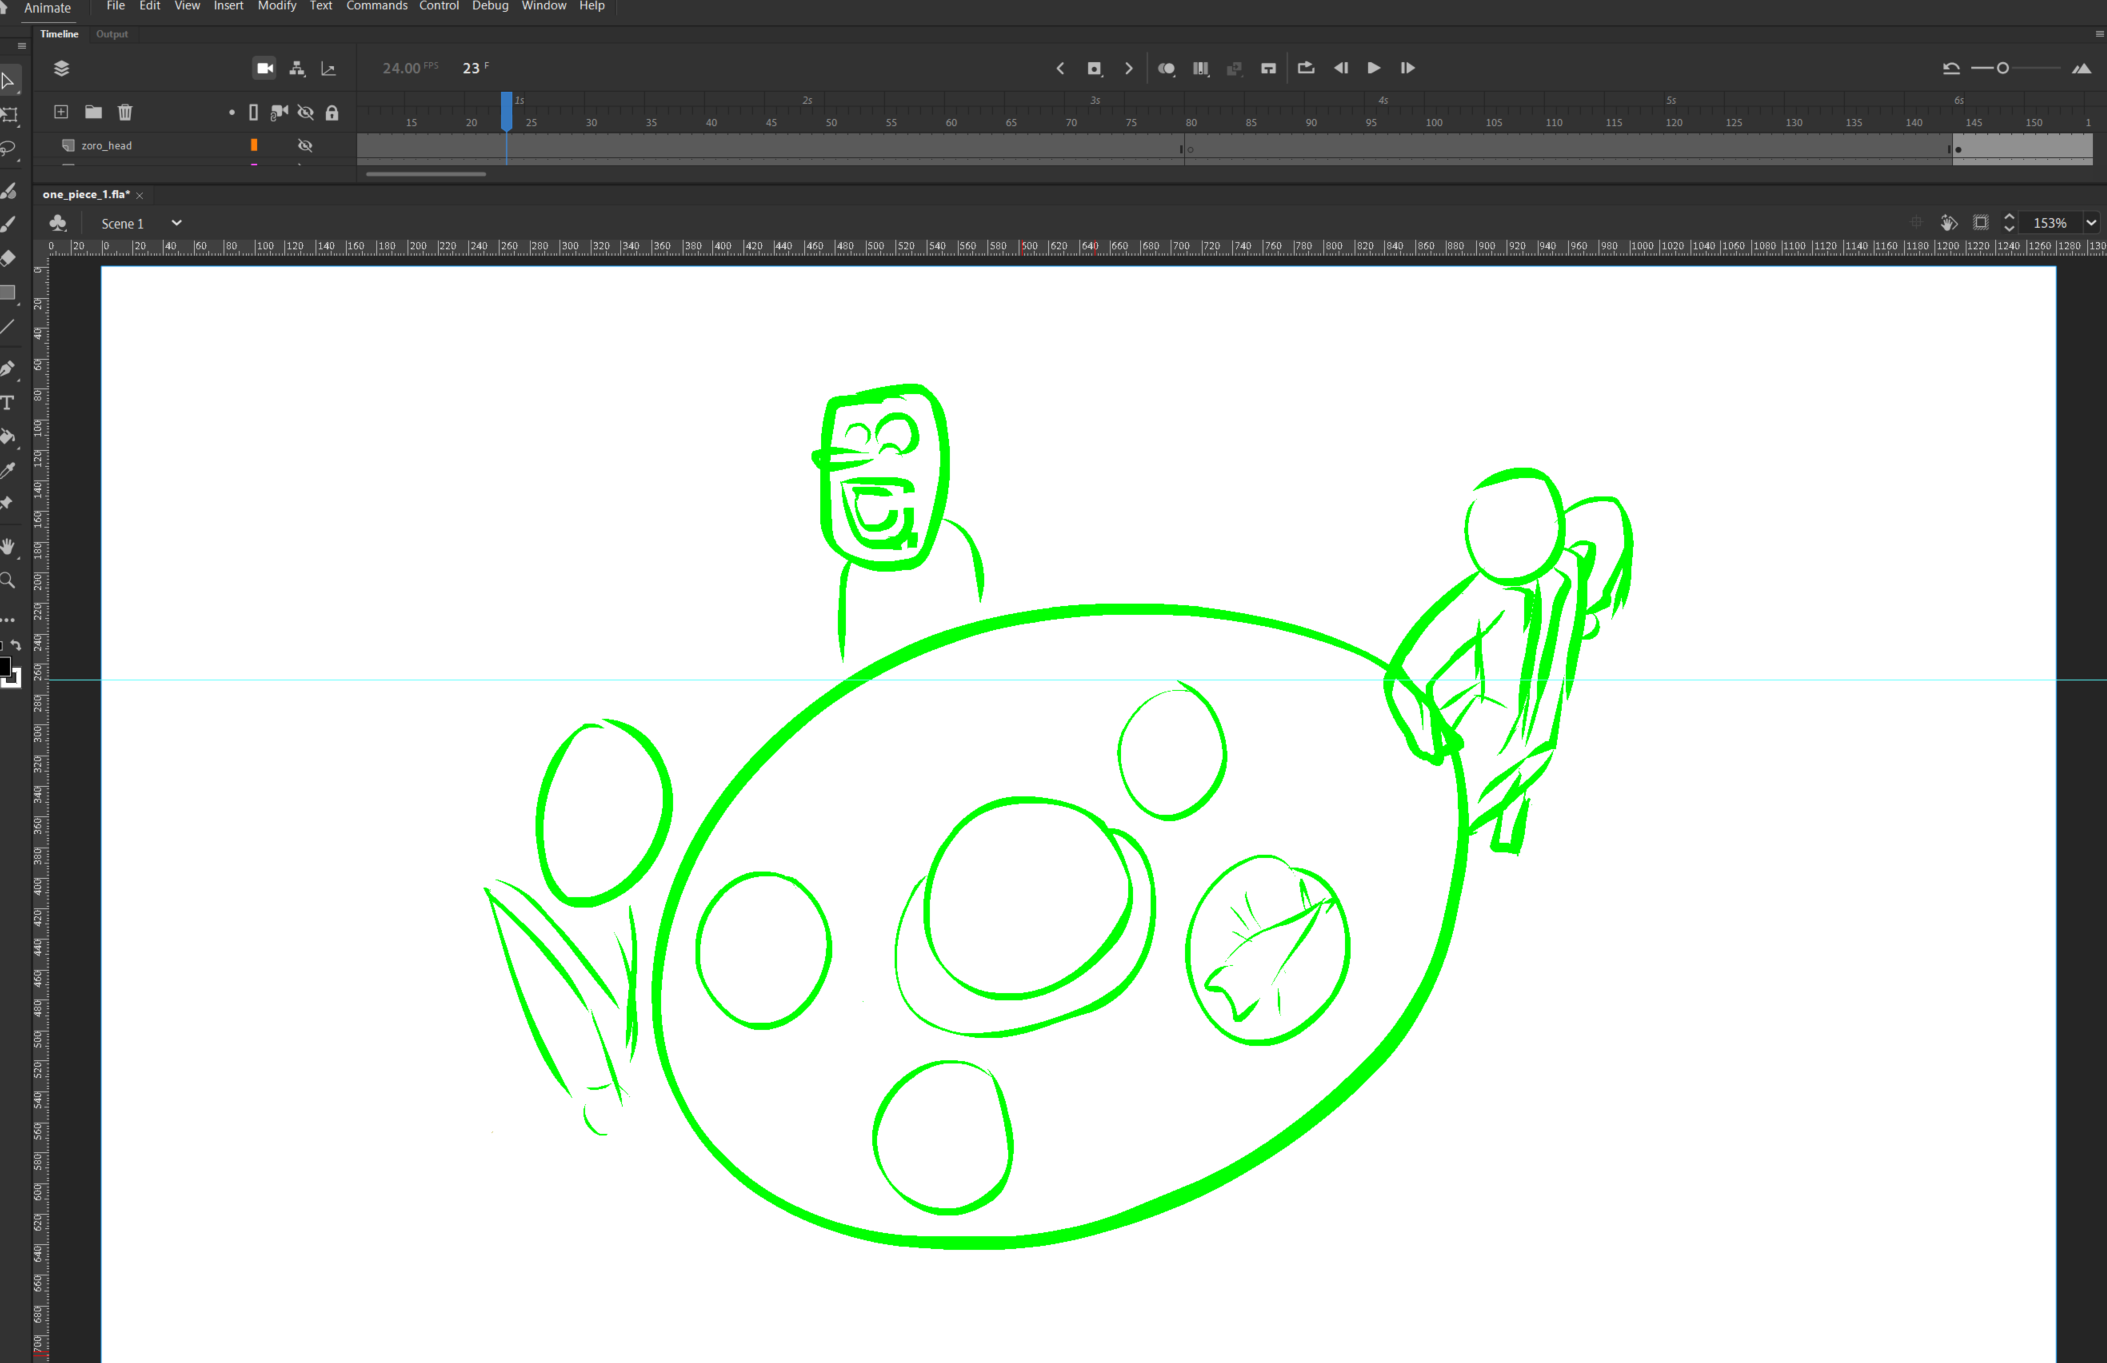
Task: Lock all layers with padlock icon
Action: [x=332, y=112]
